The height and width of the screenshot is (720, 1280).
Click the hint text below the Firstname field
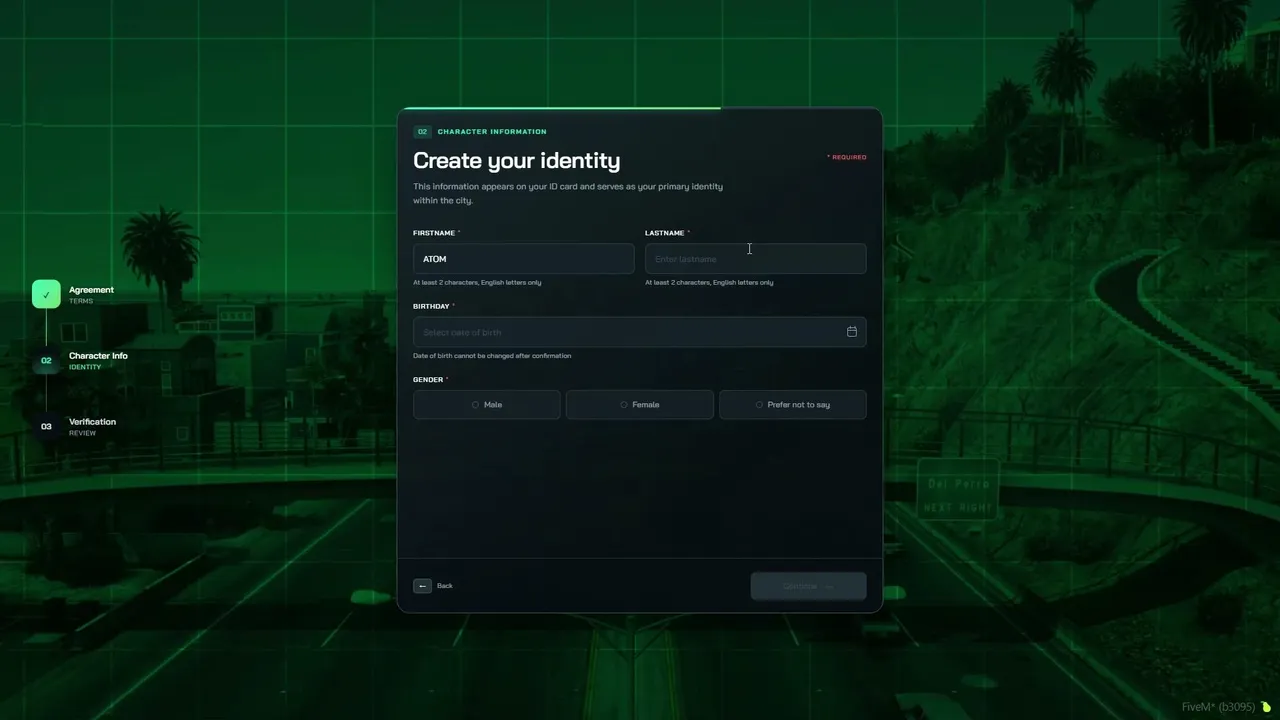(477, 283)
